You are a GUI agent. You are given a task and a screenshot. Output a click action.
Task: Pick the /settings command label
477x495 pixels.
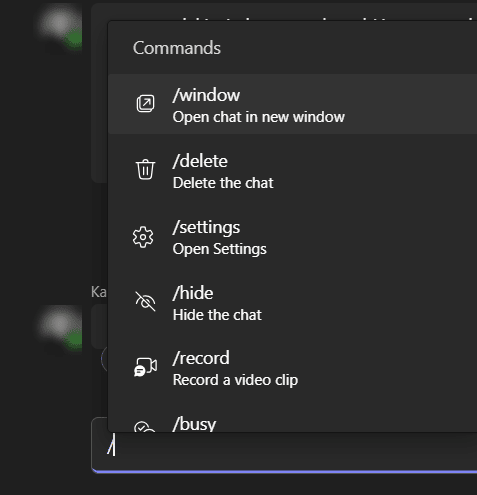206,228
